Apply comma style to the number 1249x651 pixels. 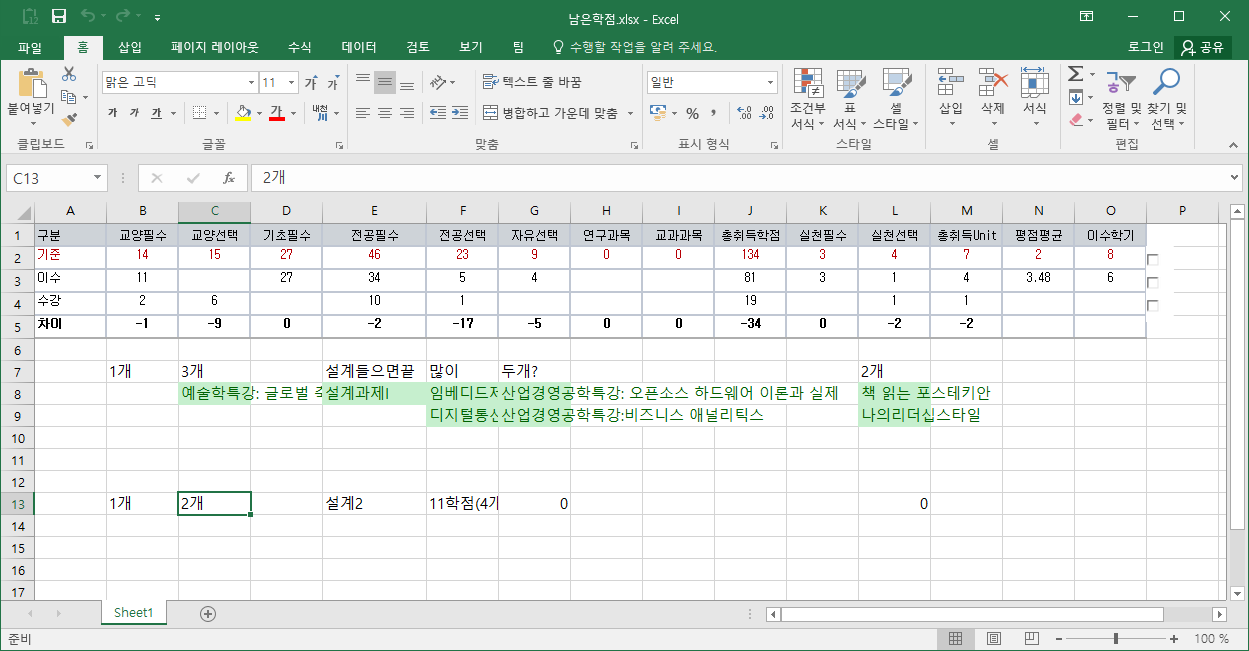pyautogui.click(x=714, y=113)
